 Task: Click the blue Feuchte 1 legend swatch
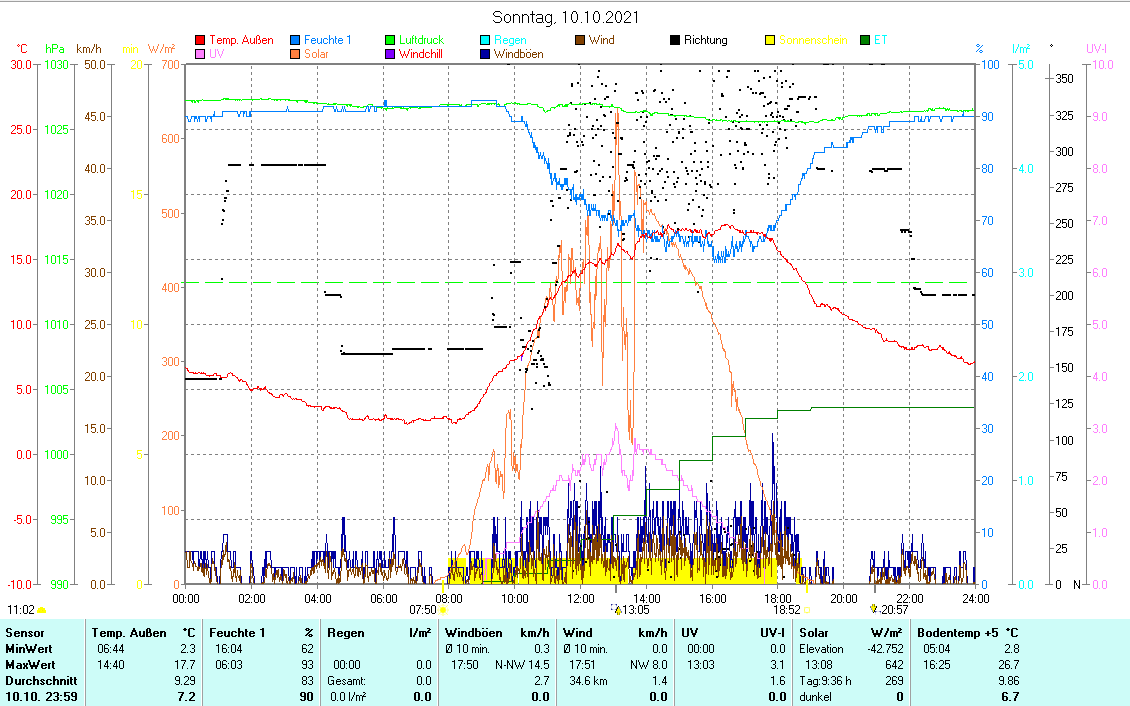pos(295,40)
